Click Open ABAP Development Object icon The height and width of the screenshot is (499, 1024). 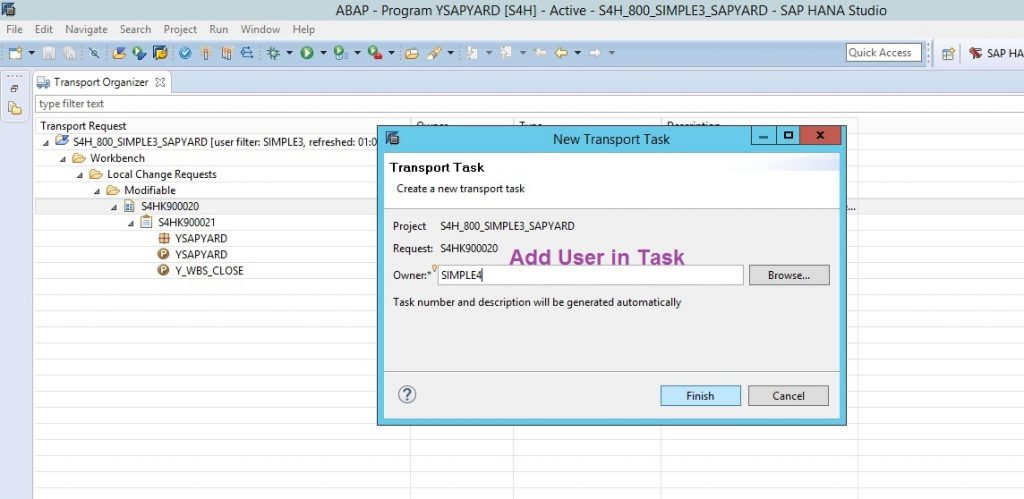coord(119,54)
